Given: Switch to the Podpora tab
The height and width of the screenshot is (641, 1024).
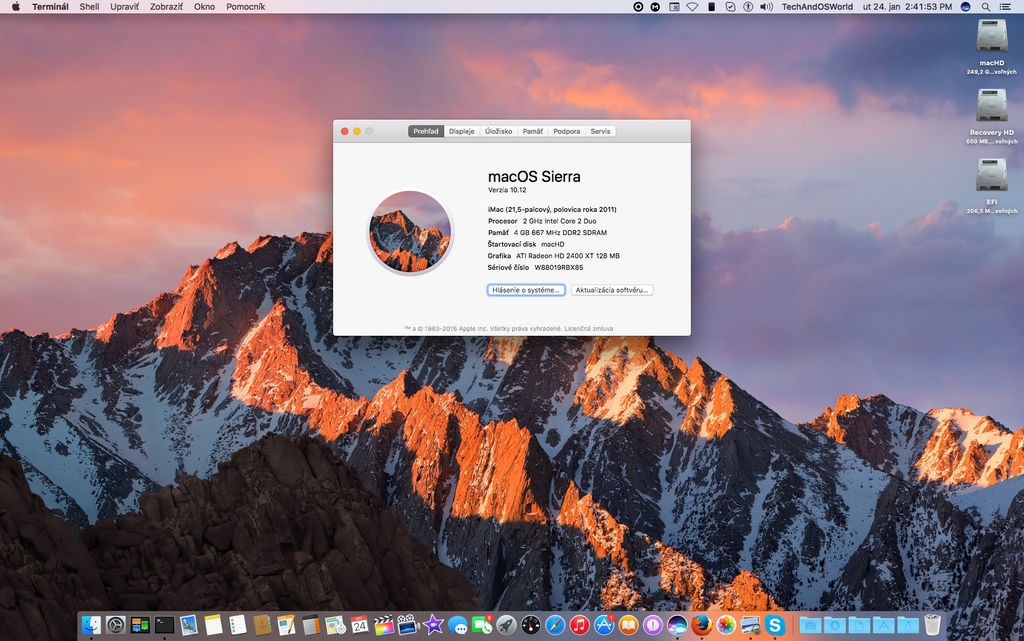Looking at the screenshot, I should 567,131.
